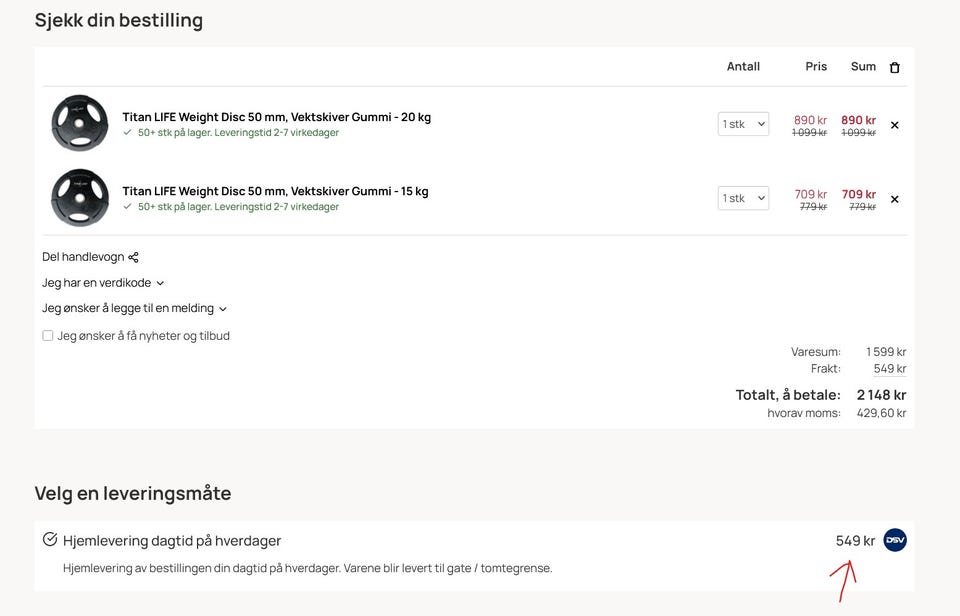
Task: Click the Totalt å betale amount 2 148 kr
Action: (x=882, y=395)
